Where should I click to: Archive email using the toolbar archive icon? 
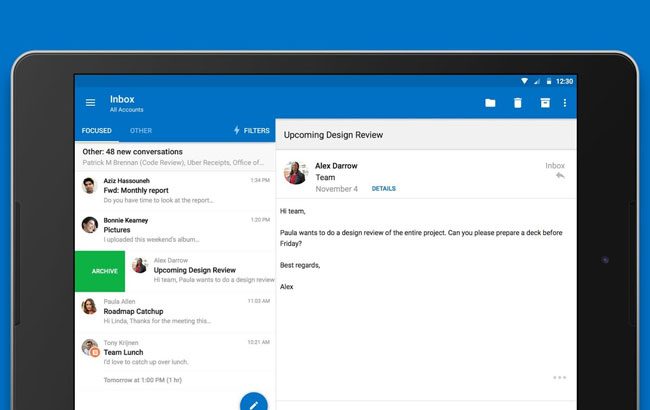545,103
